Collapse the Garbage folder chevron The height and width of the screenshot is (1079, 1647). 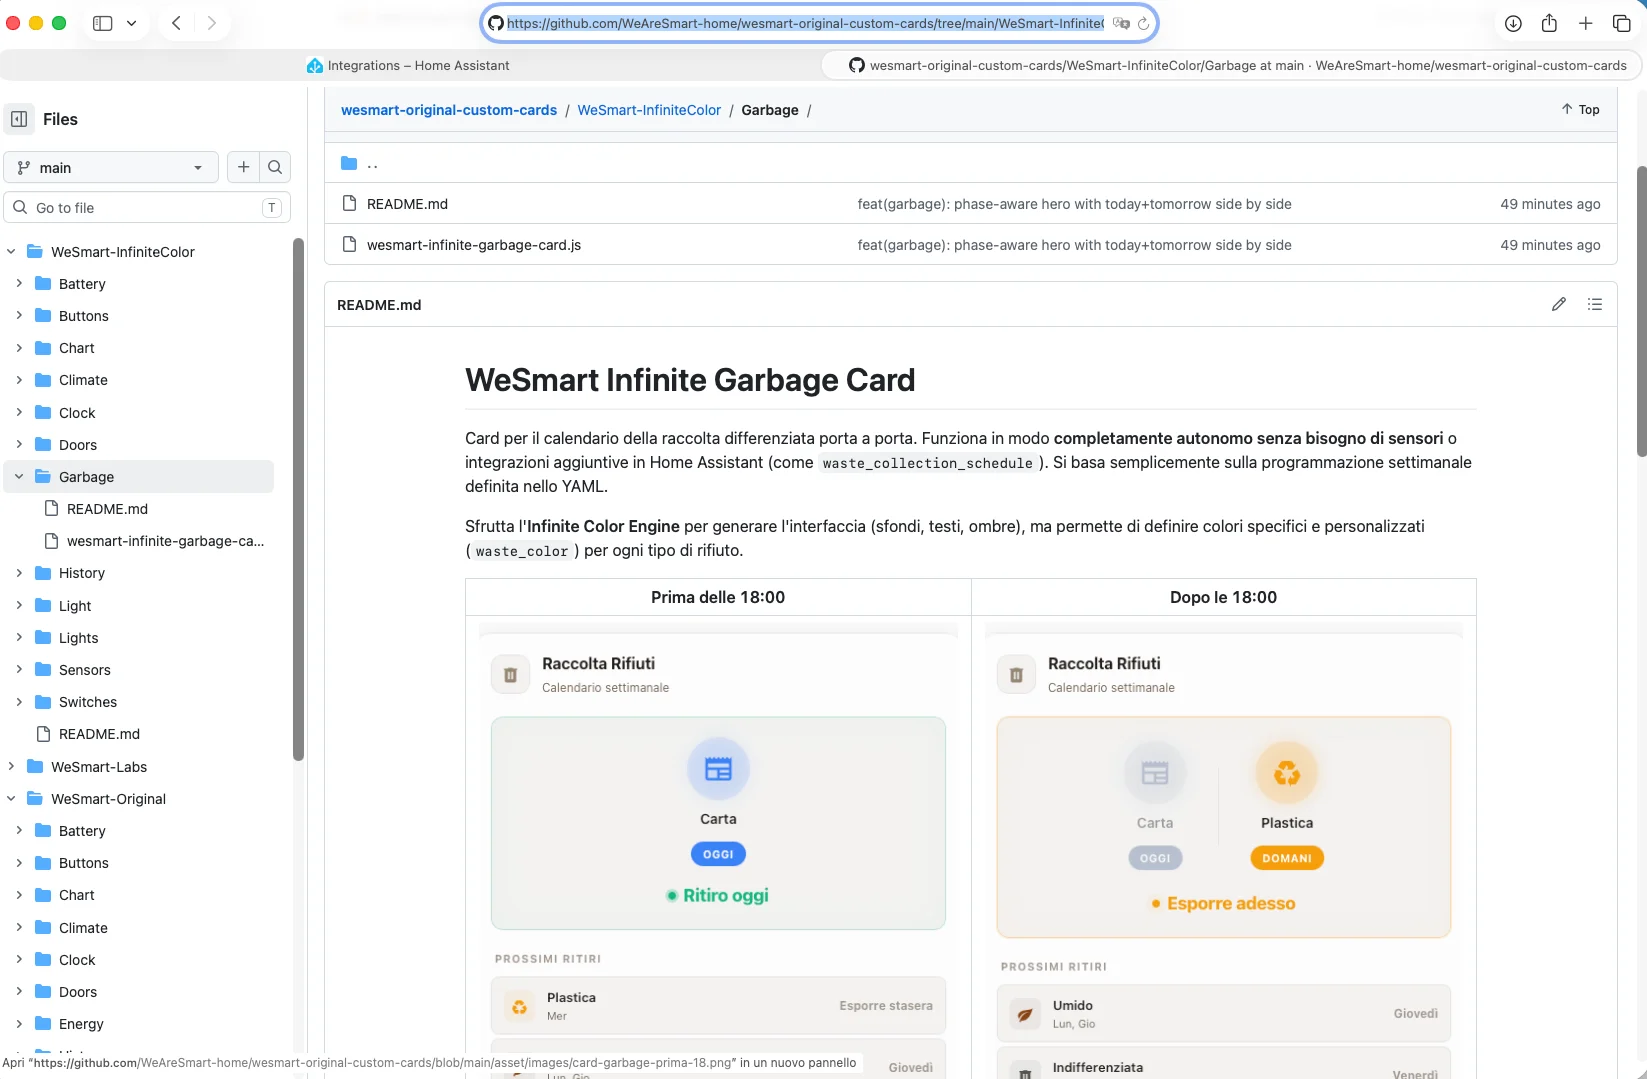coord(19,477)
